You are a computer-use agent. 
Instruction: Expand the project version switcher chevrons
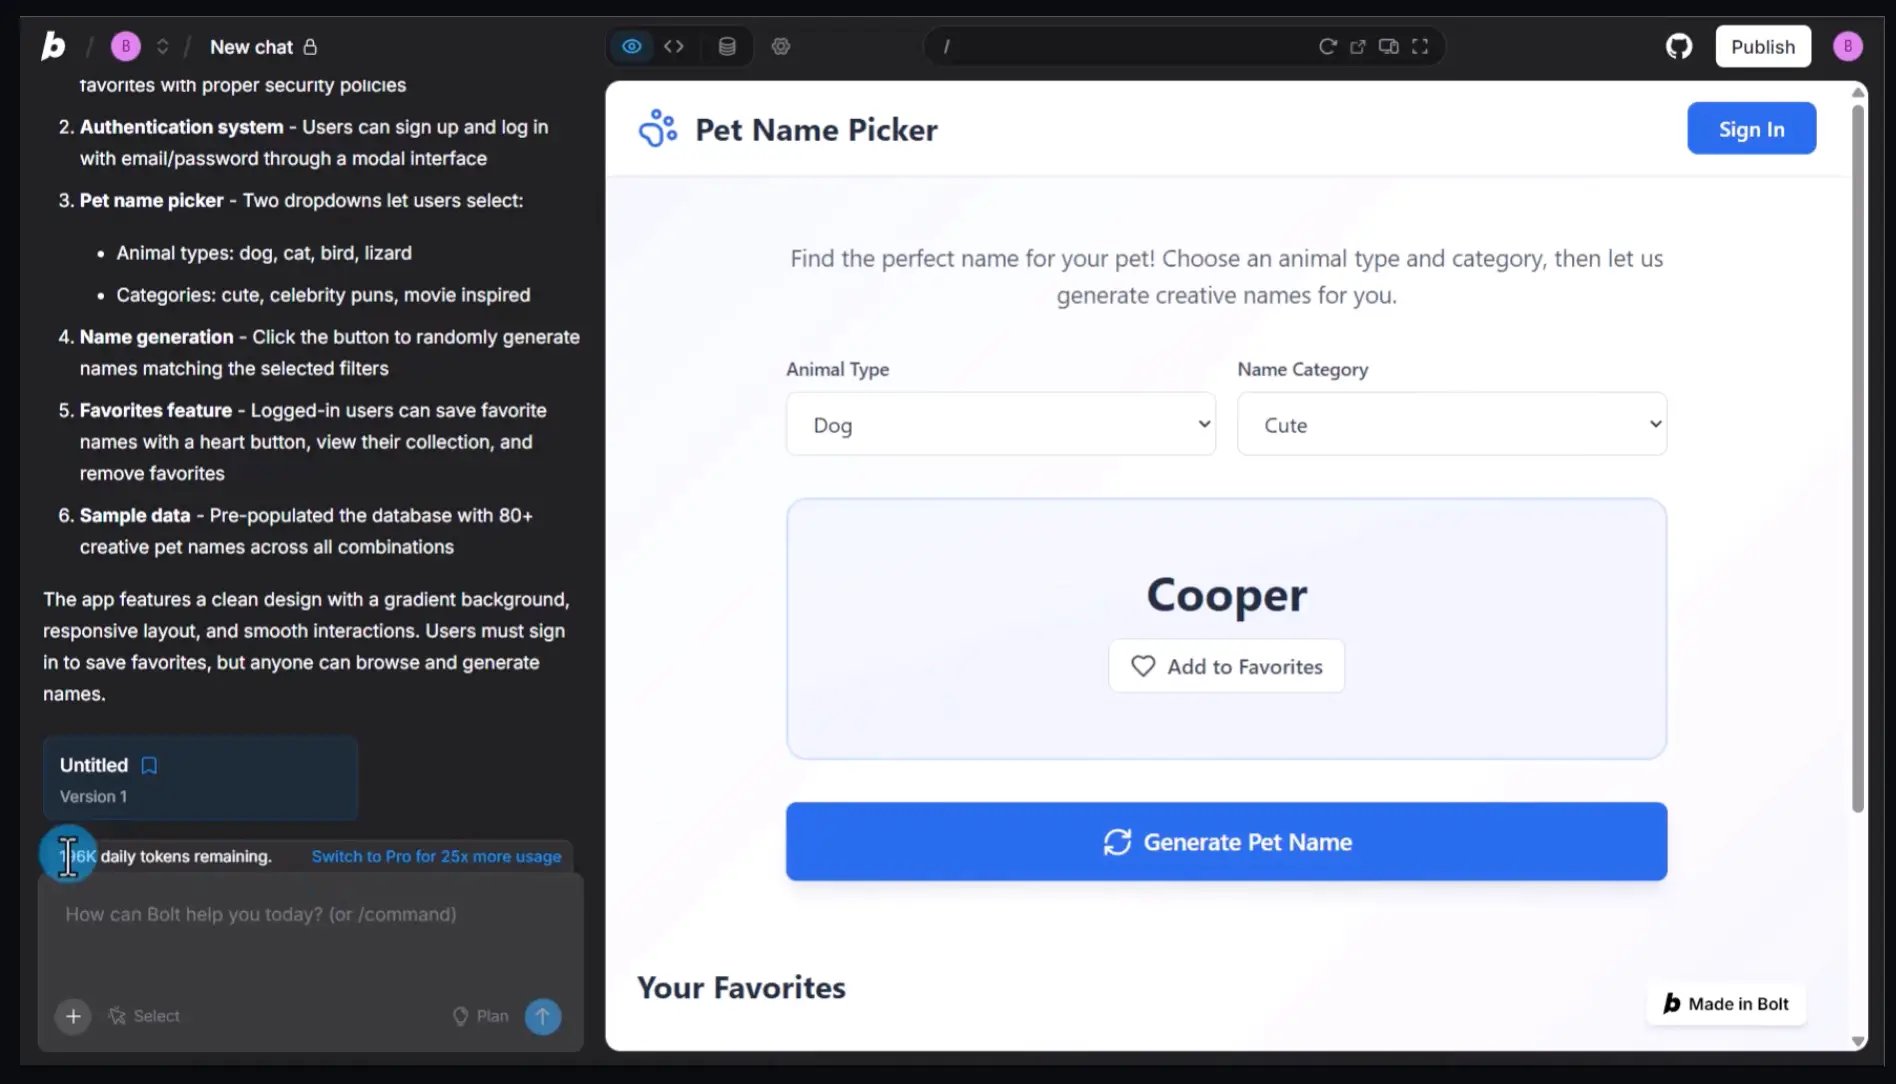click(x=161, y=46)
